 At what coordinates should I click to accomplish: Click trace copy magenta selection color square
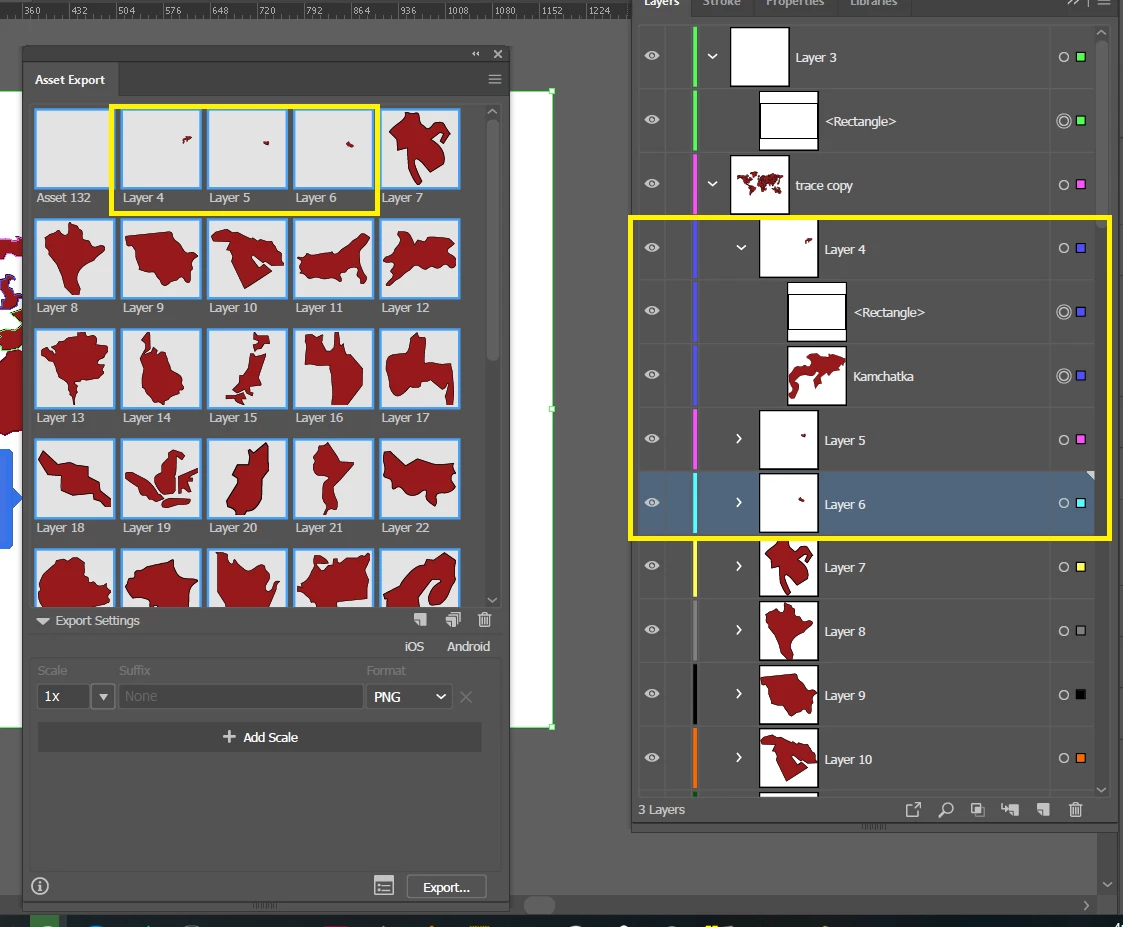coord(1081,185)
